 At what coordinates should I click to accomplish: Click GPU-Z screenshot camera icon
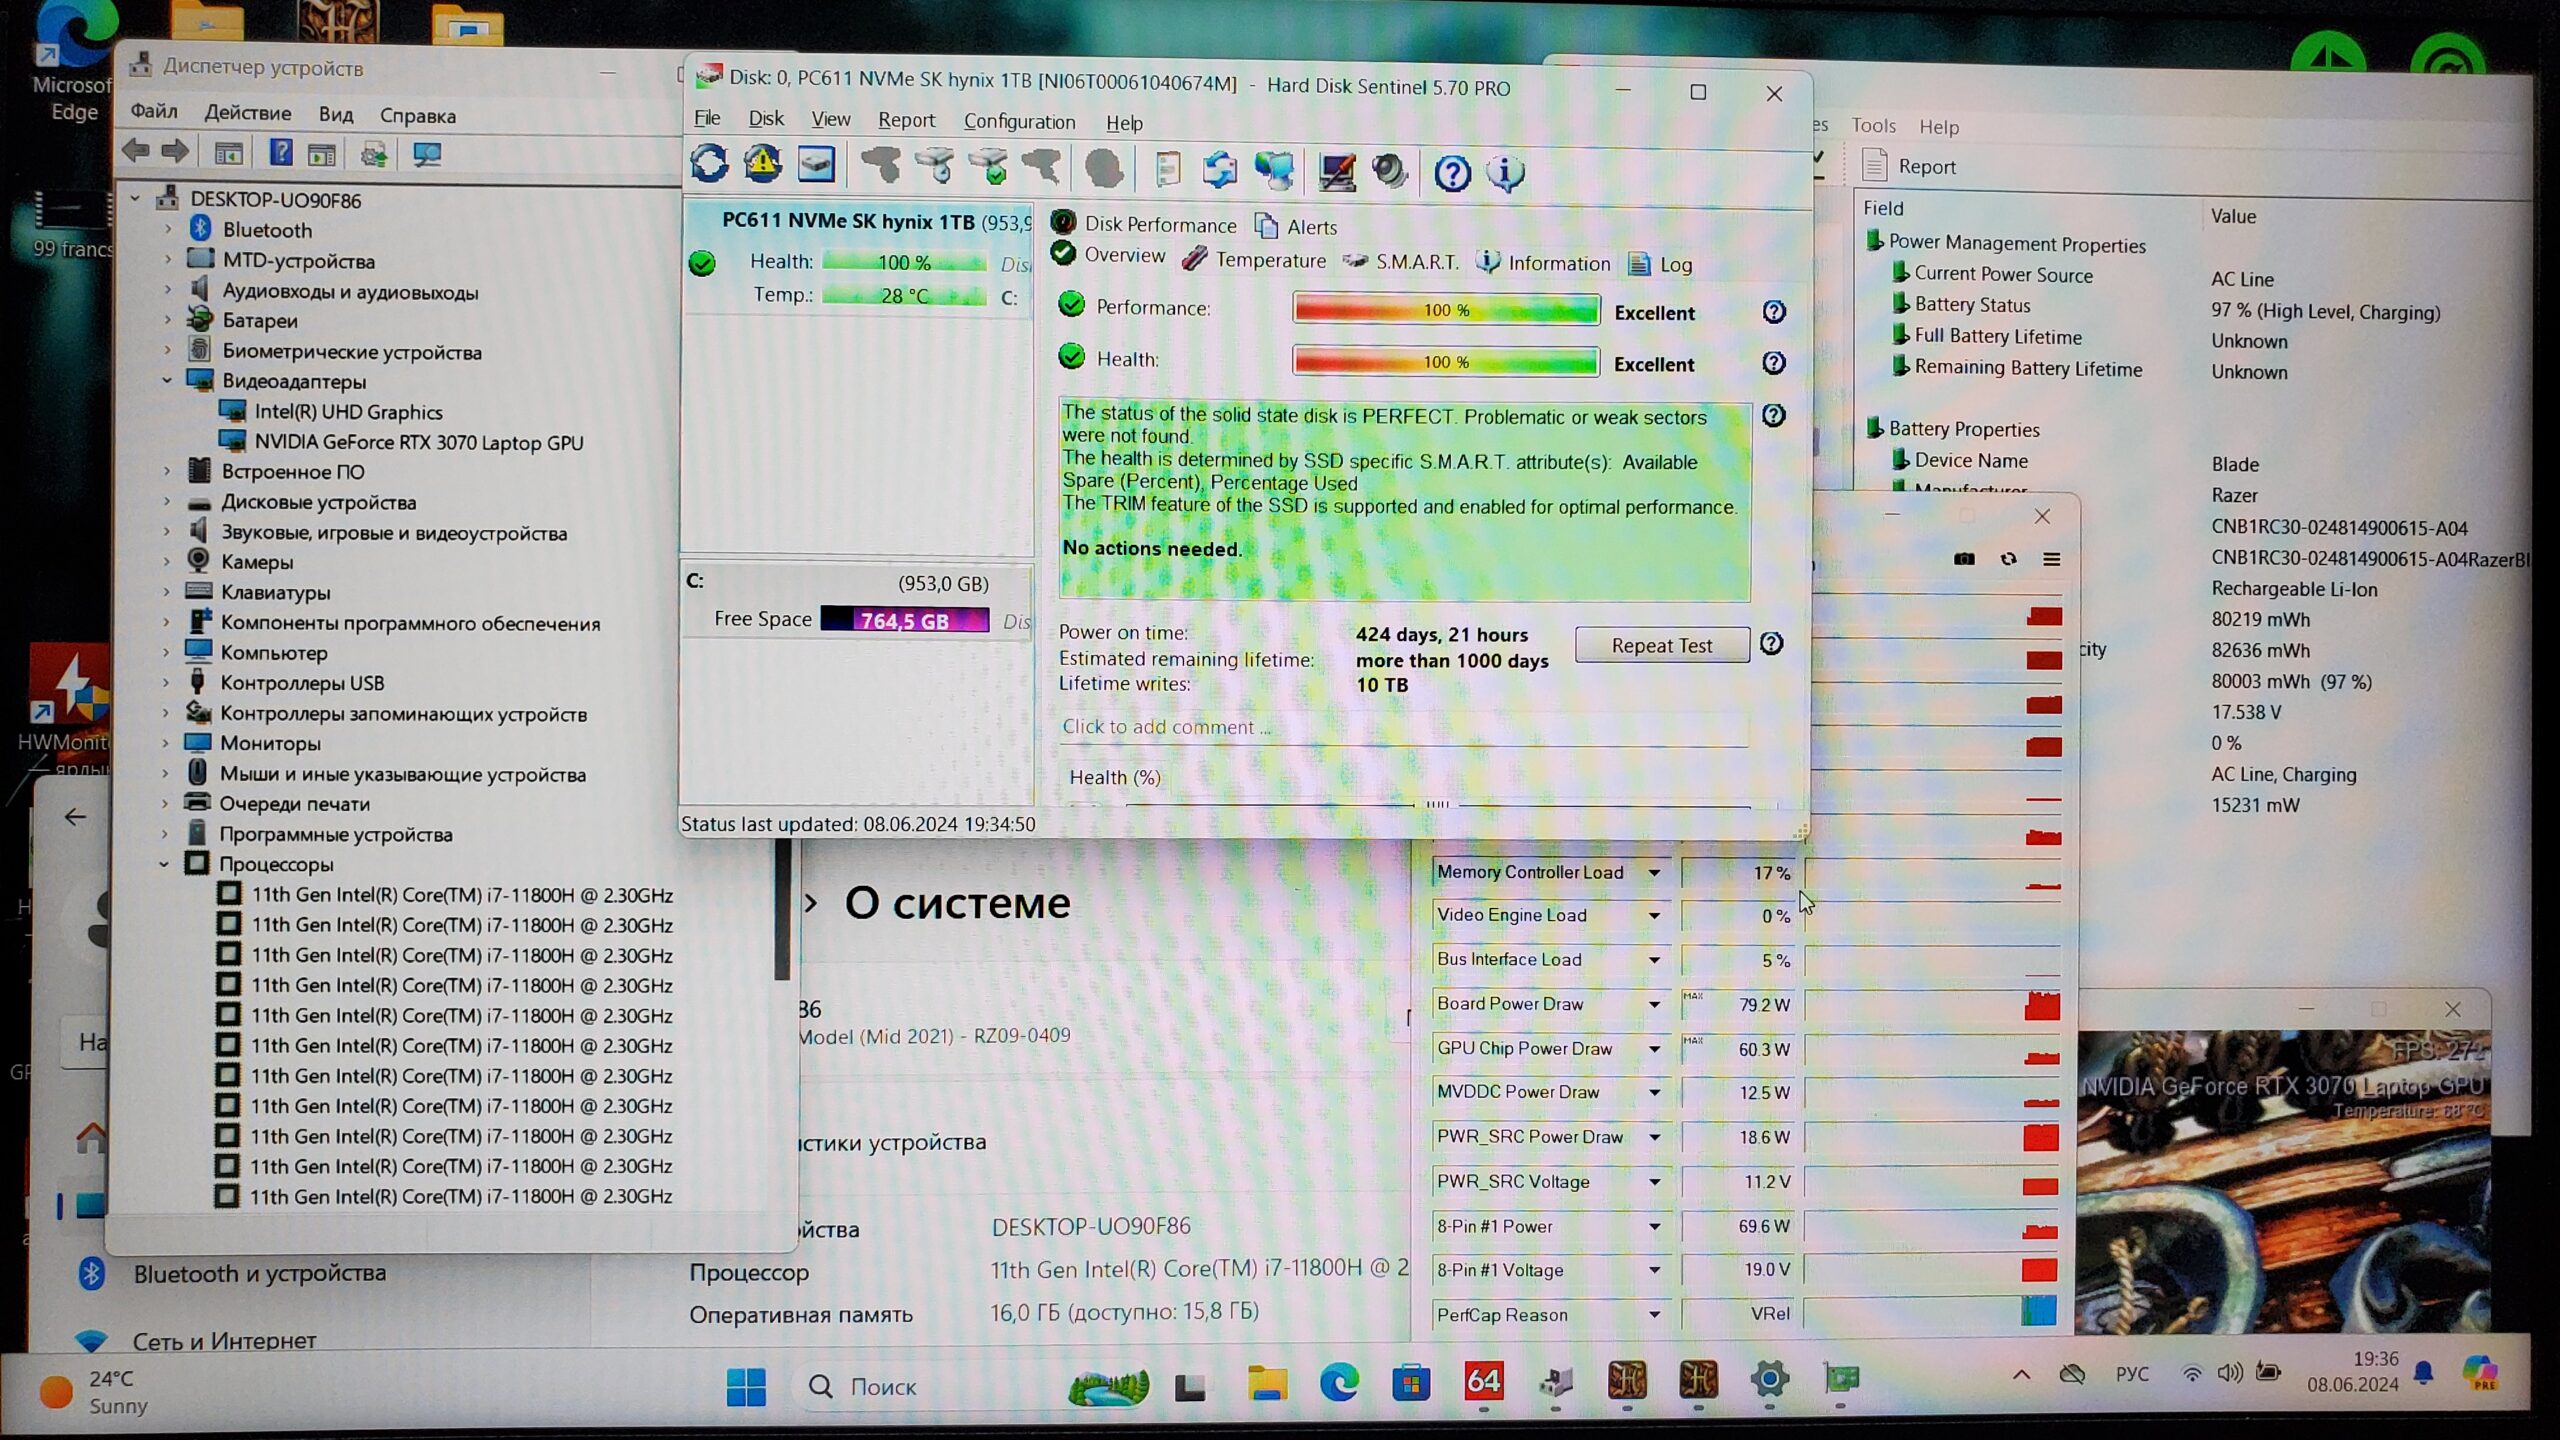click(1964, 559)
